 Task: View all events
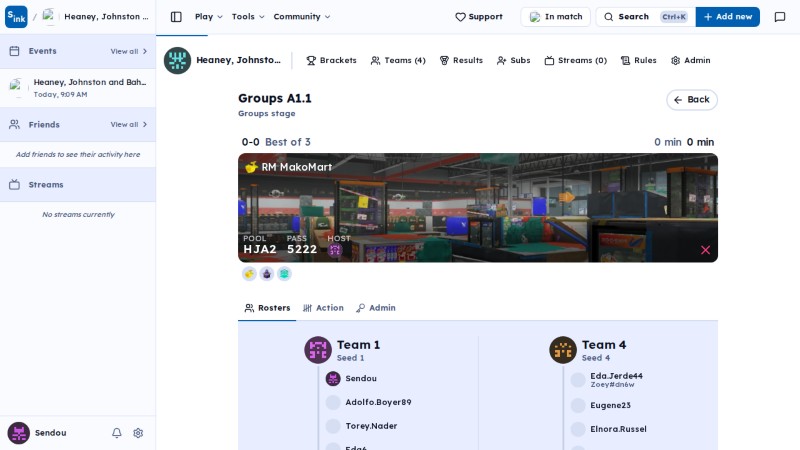(x=129, y=52)
